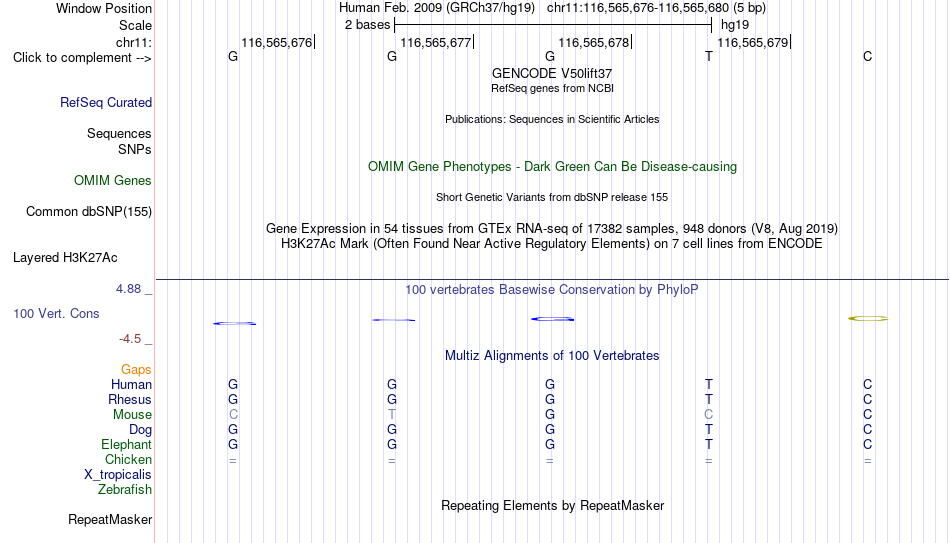Click the T base in the Elephant row

point(709,445)
